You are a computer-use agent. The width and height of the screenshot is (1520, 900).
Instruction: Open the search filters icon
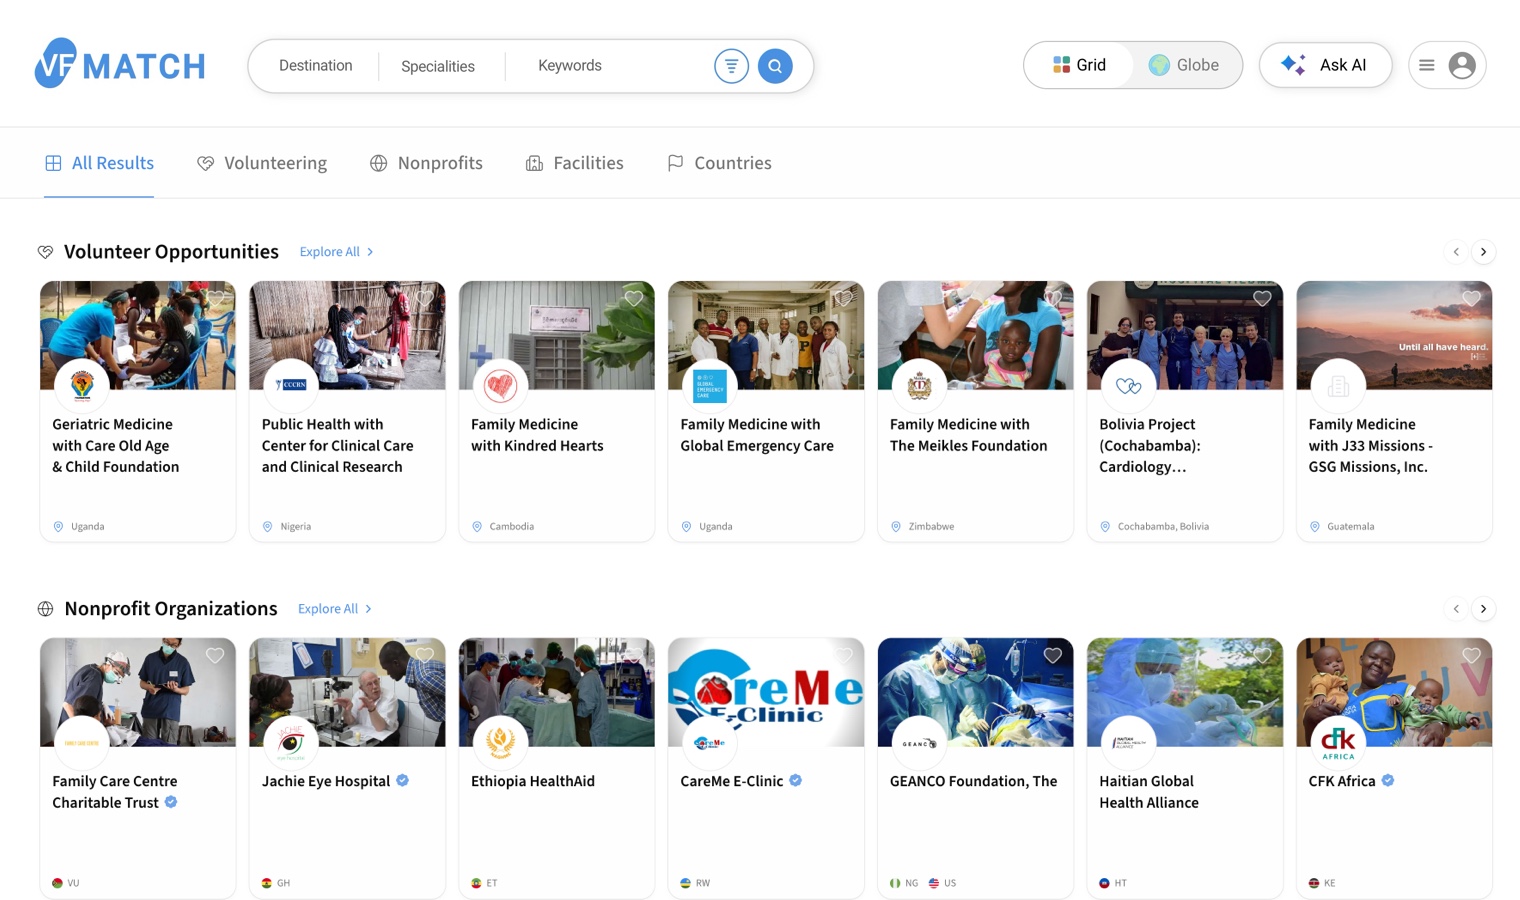[731, 66]
